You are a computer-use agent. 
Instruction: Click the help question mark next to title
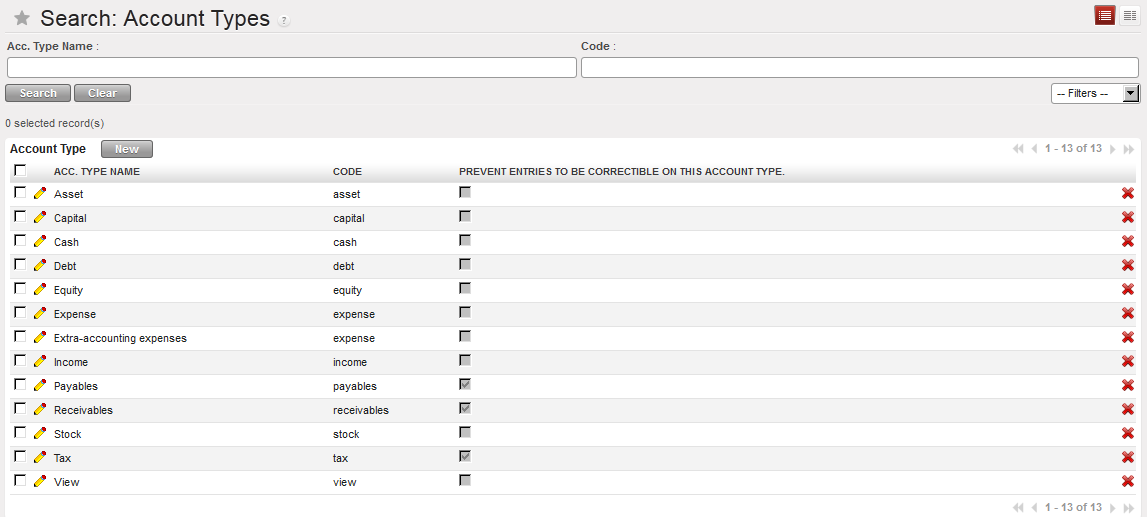(x=284, y=21)
